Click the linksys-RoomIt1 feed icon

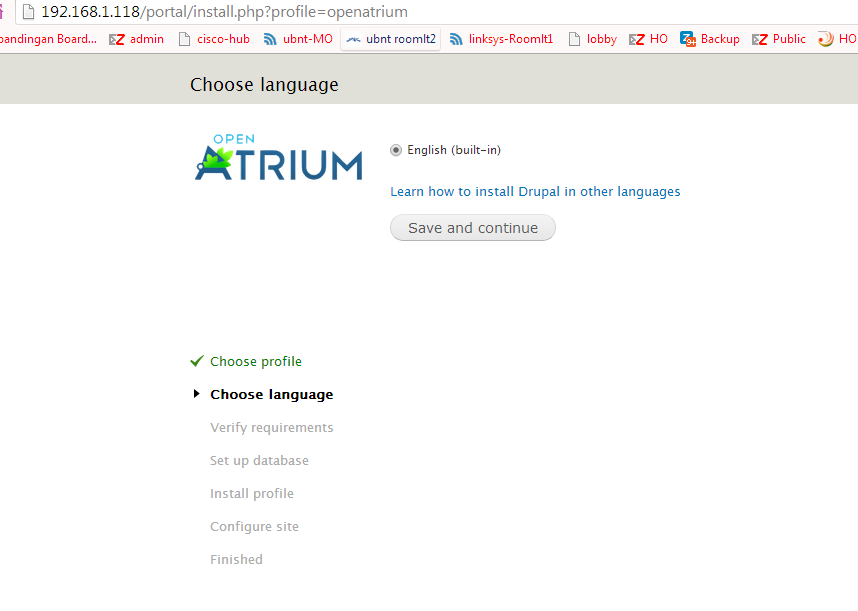(x=456, y=39)
